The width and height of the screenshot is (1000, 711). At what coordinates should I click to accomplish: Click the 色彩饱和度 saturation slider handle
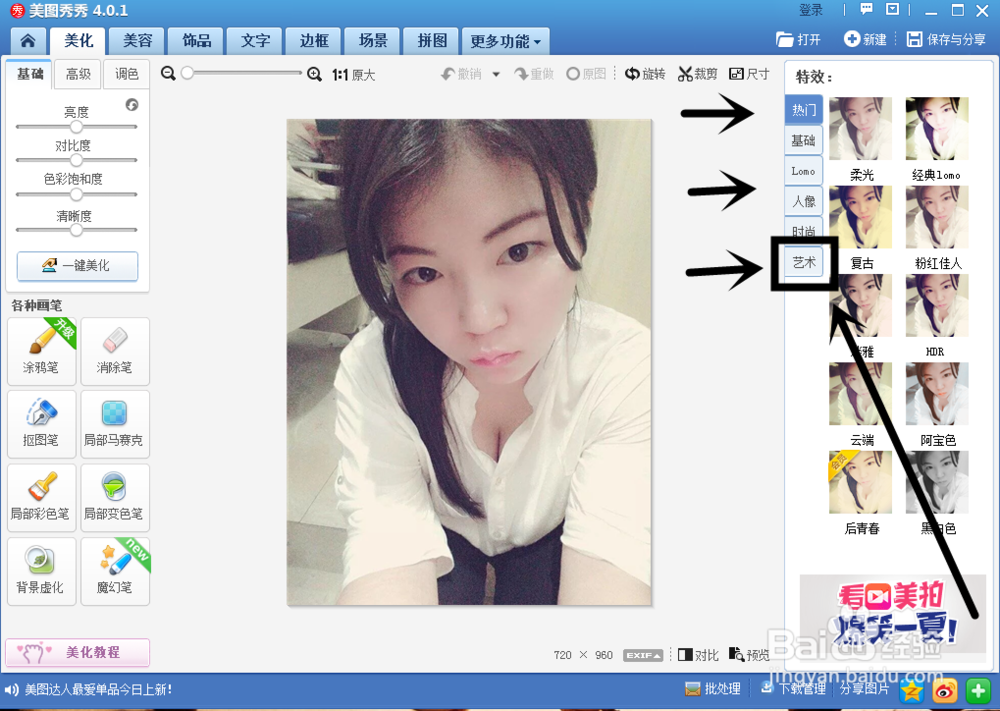[76, 194]
